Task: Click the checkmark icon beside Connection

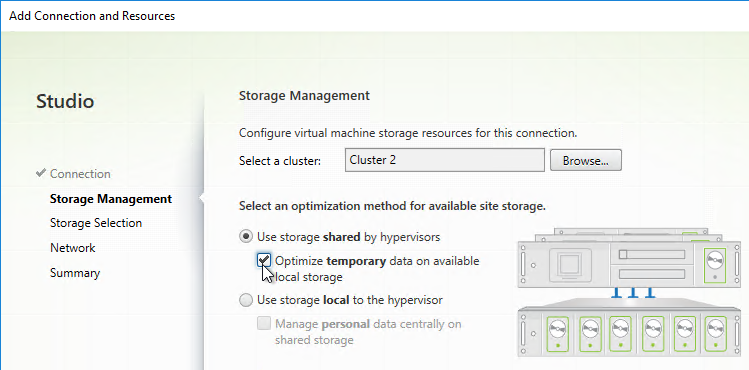Action: coord(41,173)
